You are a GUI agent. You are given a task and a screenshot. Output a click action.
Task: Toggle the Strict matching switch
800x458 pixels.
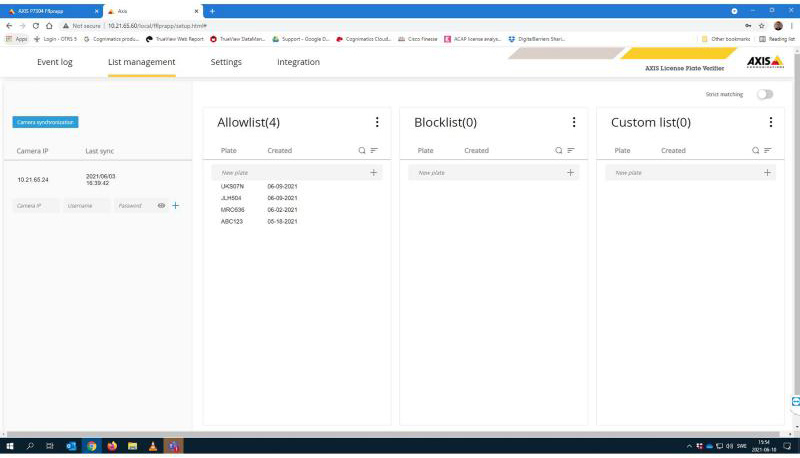[764, 94]
